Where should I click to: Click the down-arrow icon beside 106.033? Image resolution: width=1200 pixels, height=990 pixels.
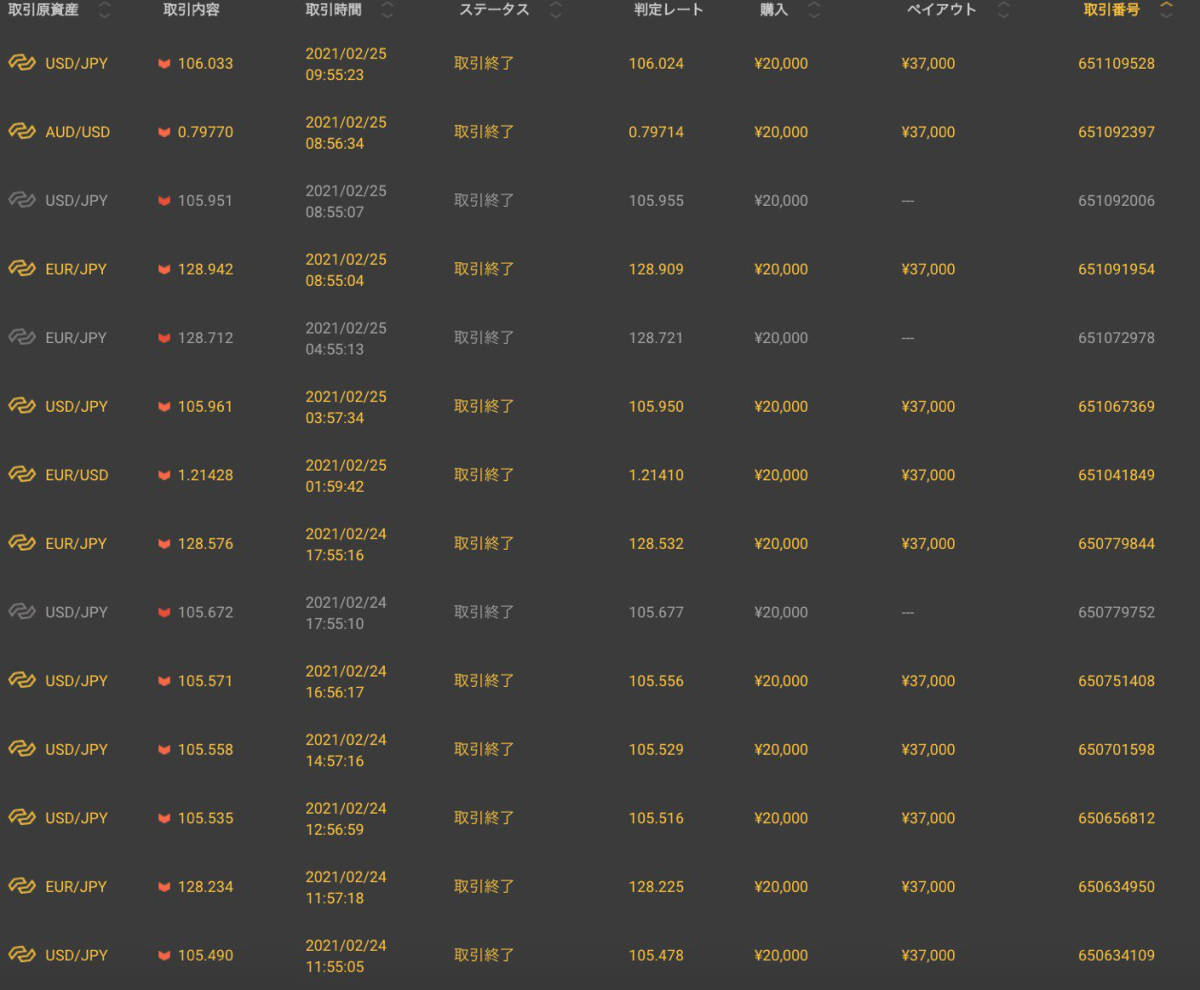point(164,64)
